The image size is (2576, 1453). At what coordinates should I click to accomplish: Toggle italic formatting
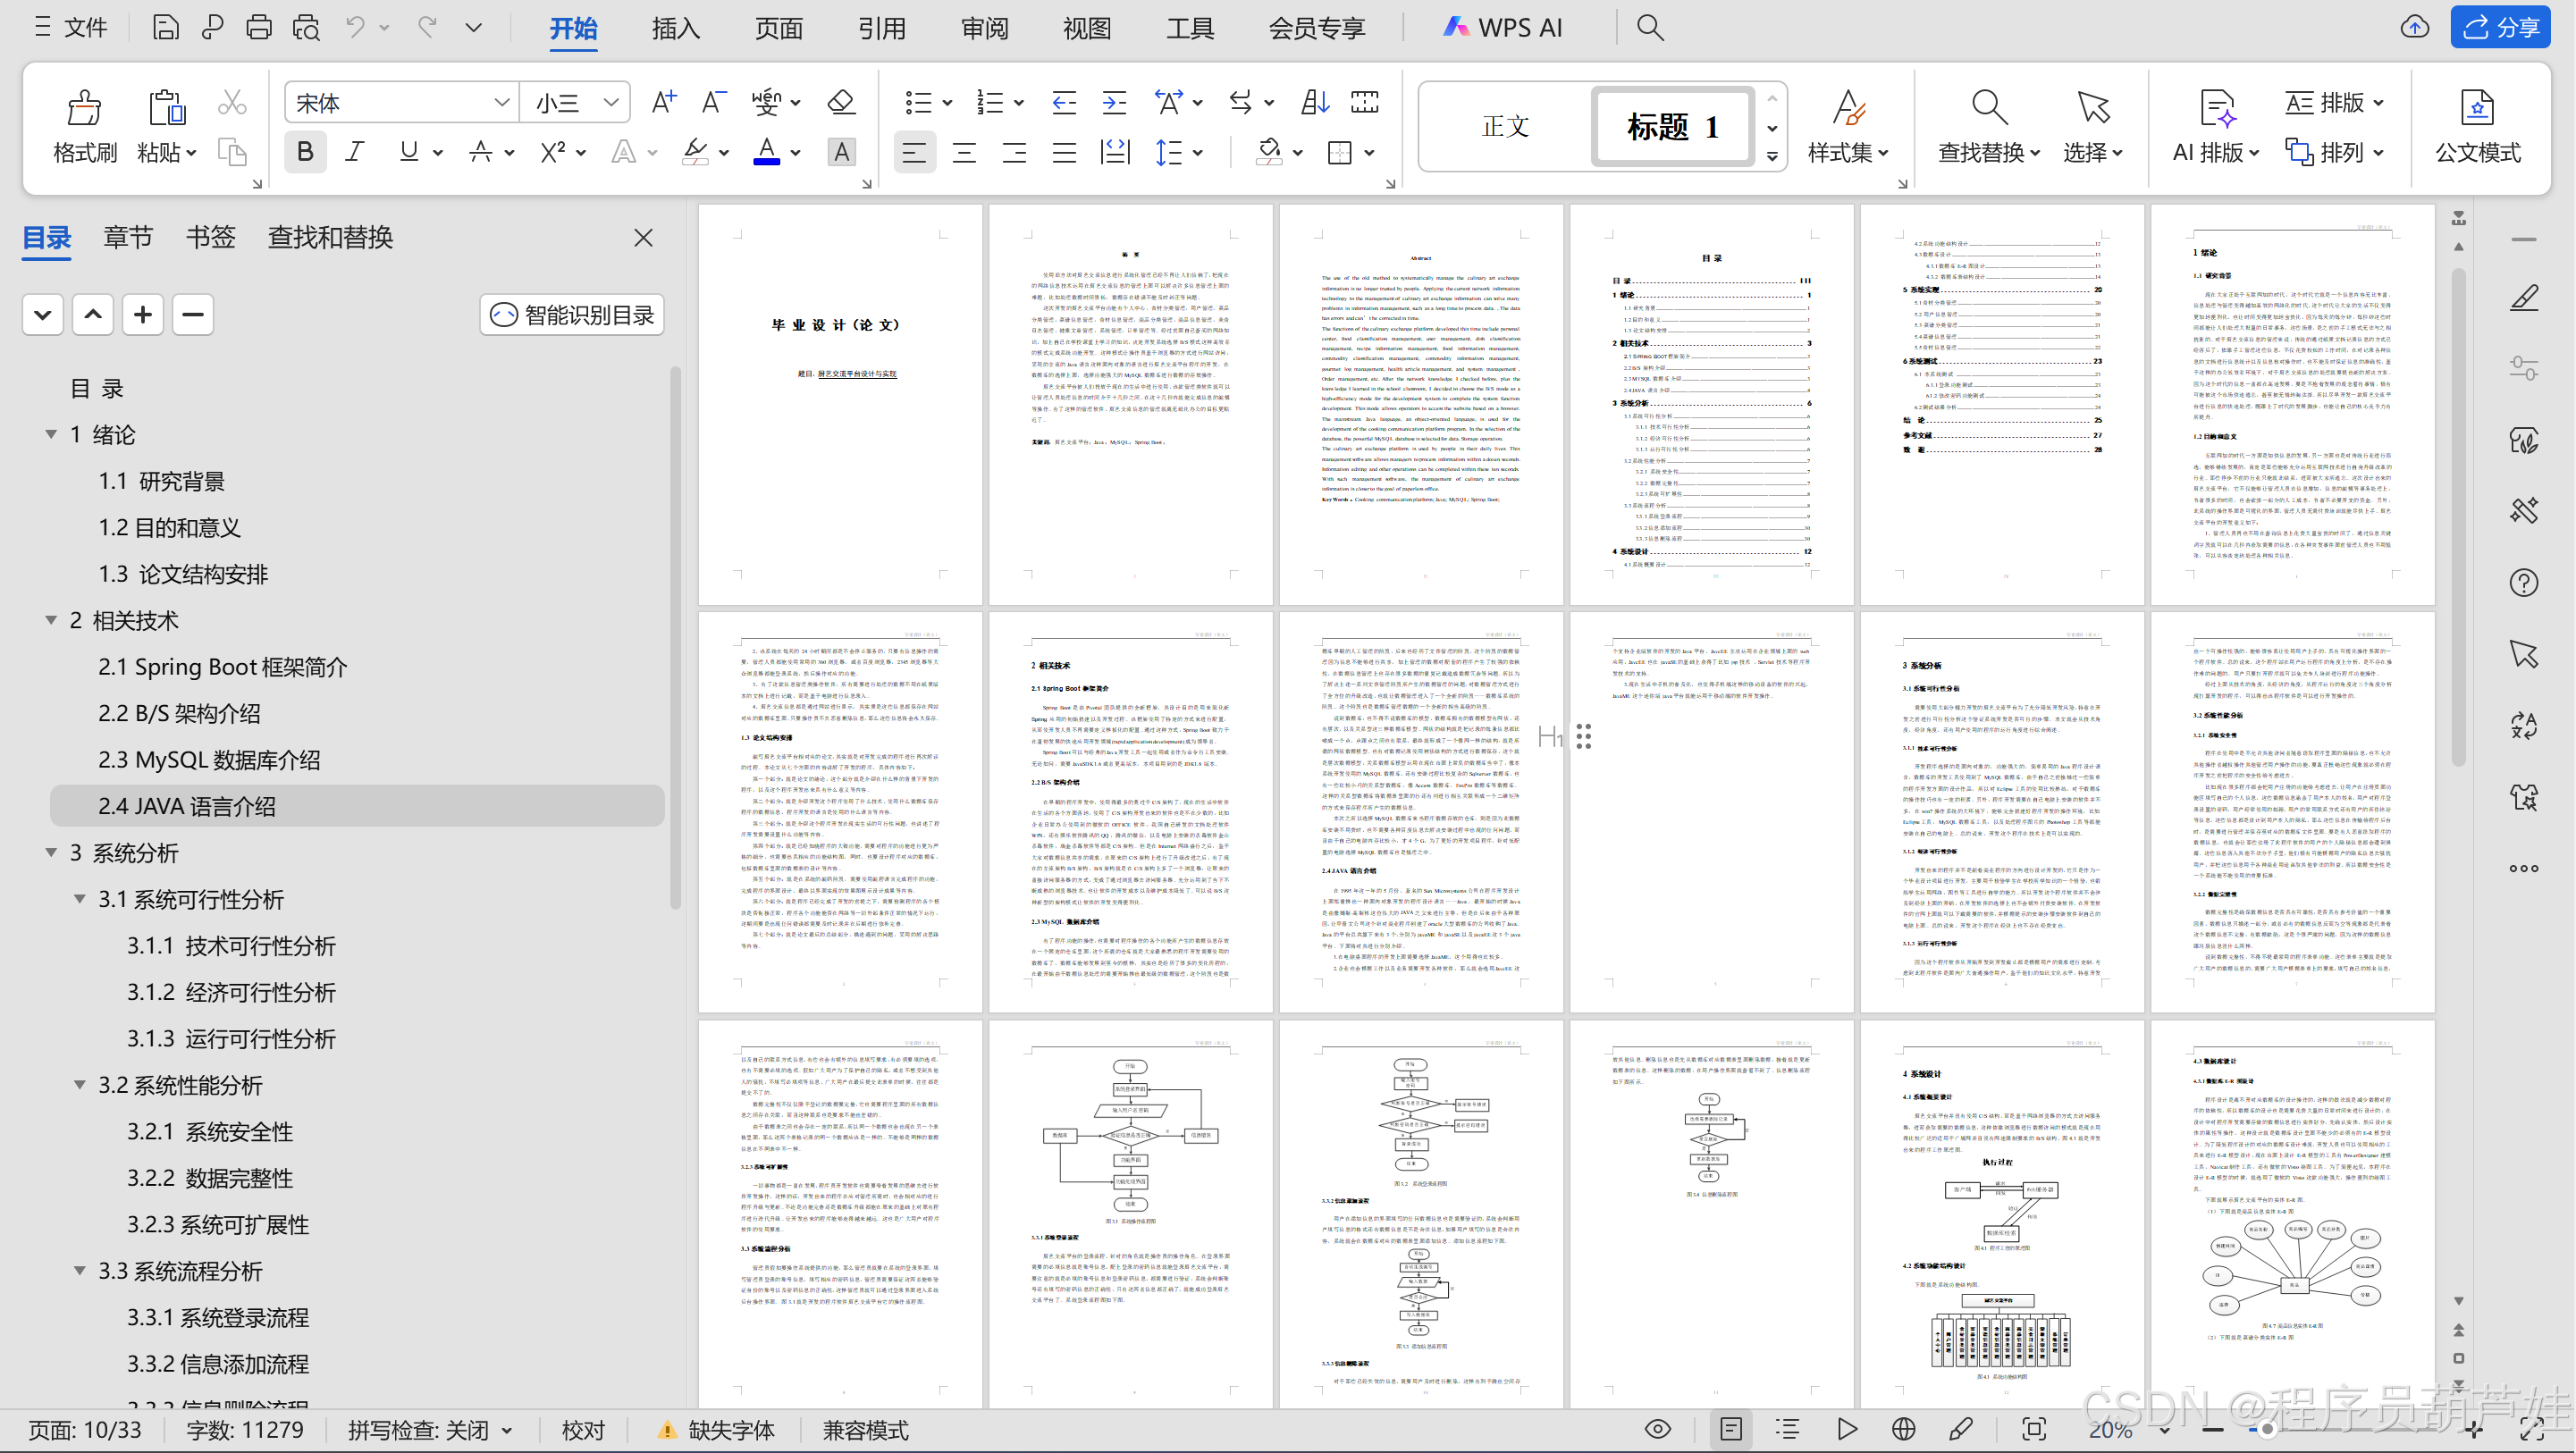point(354,152)
